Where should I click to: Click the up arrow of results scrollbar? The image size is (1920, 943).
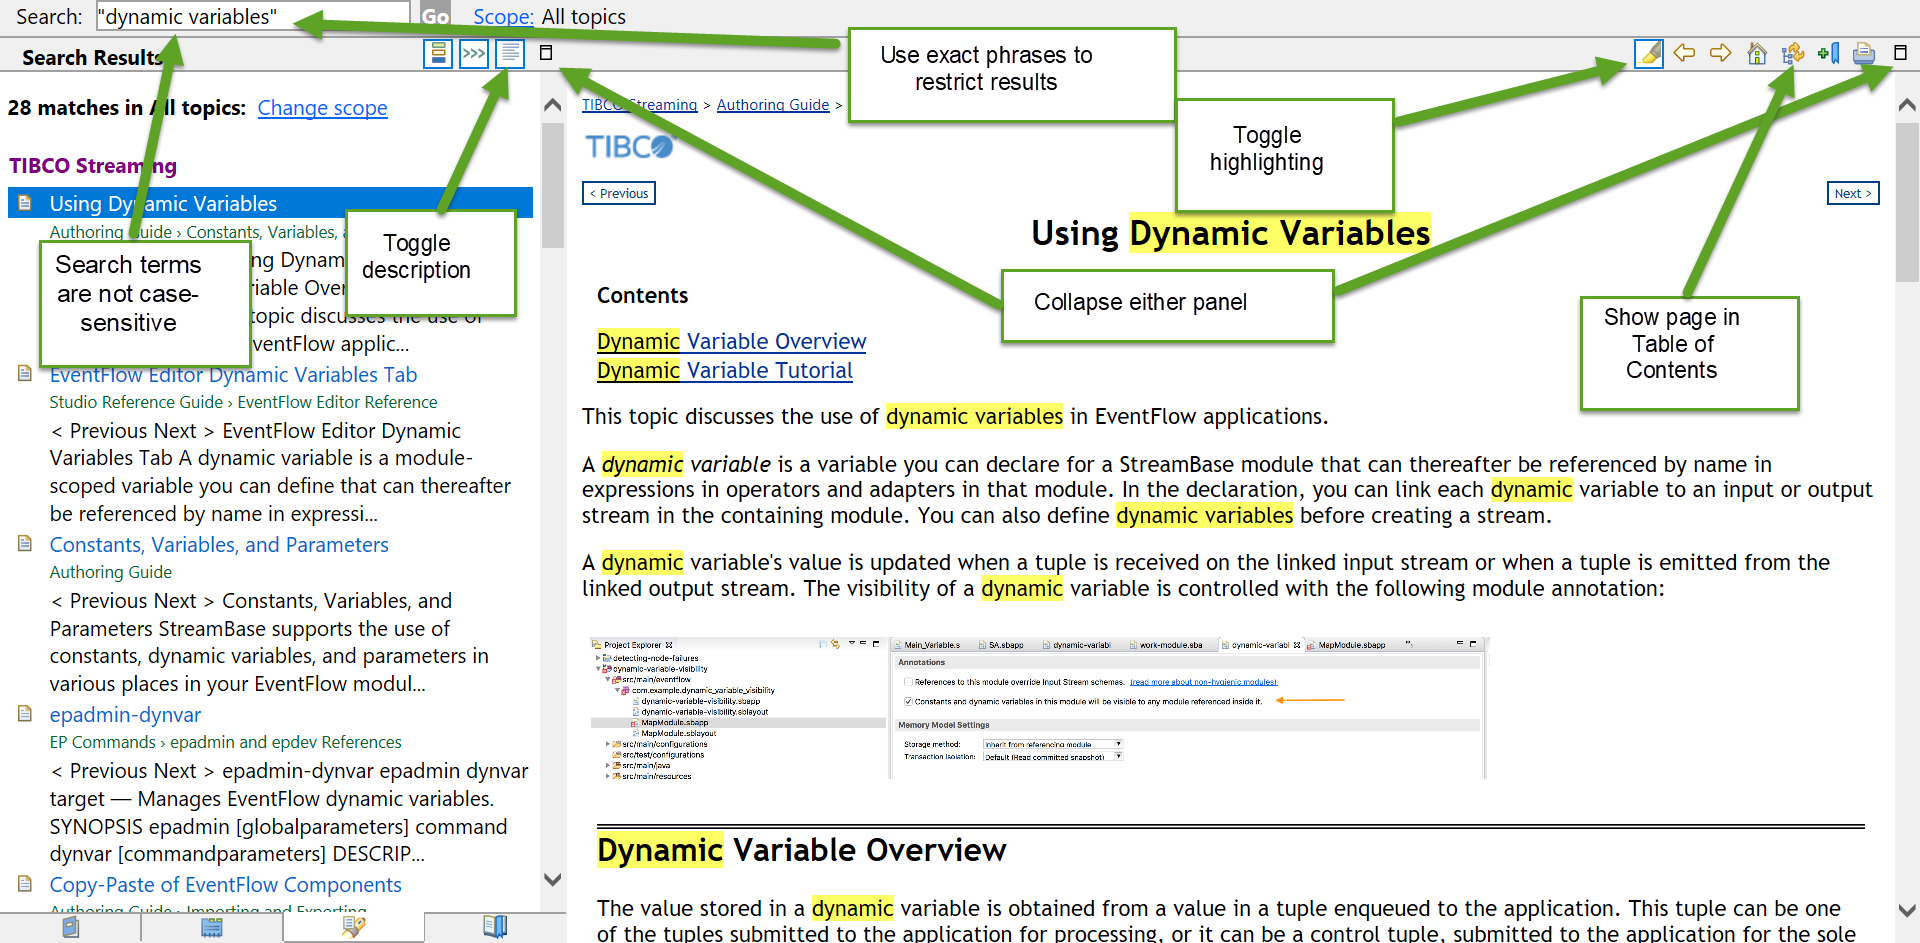point(552,105)
